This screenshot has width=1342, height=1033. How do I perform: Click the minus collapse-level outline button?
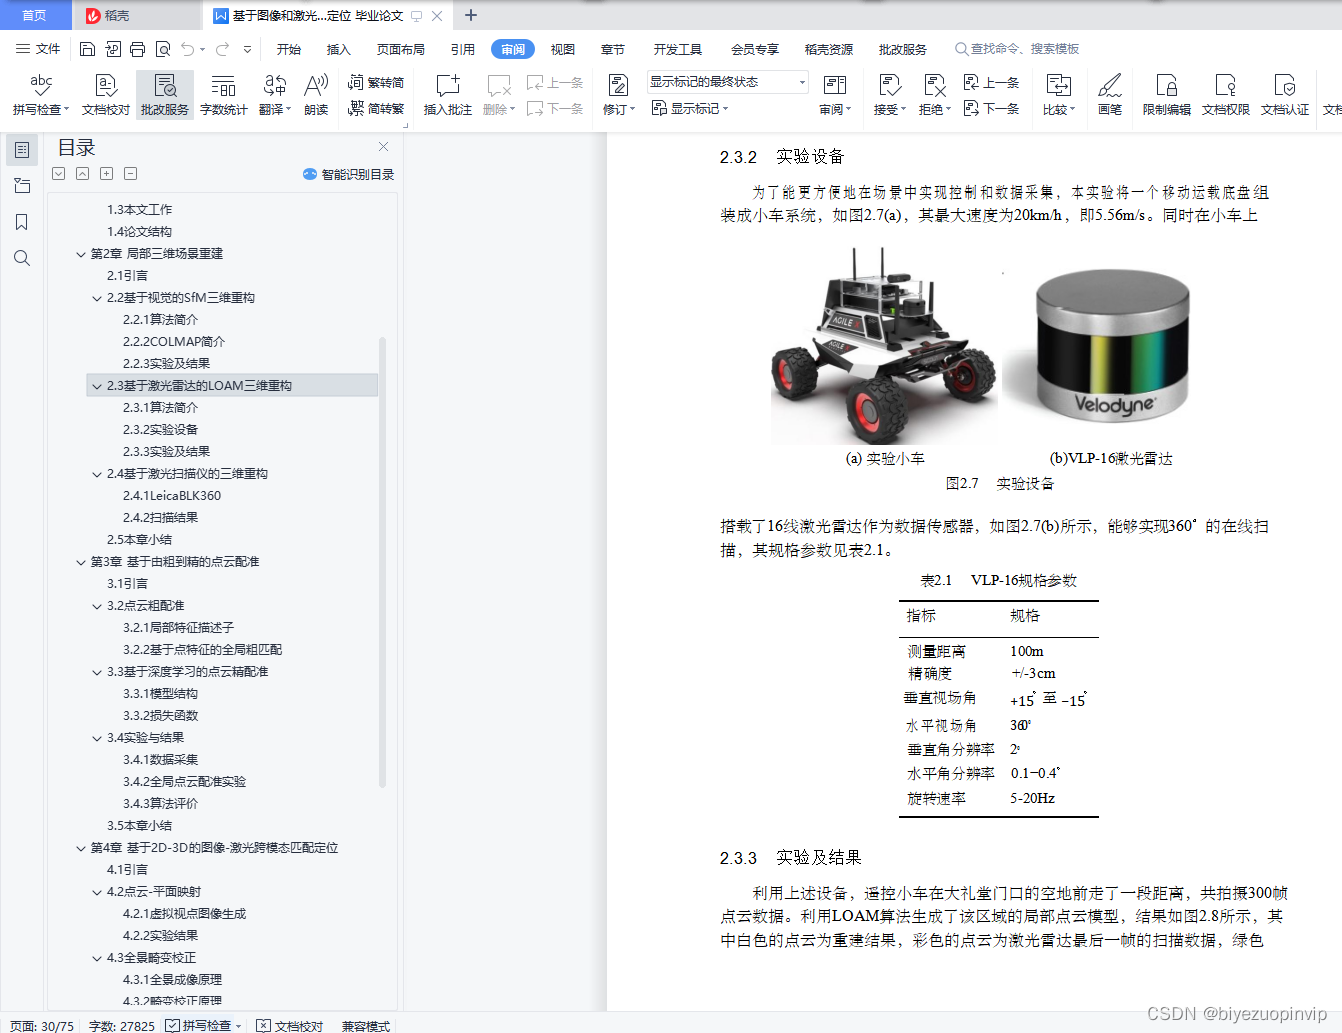130,174
